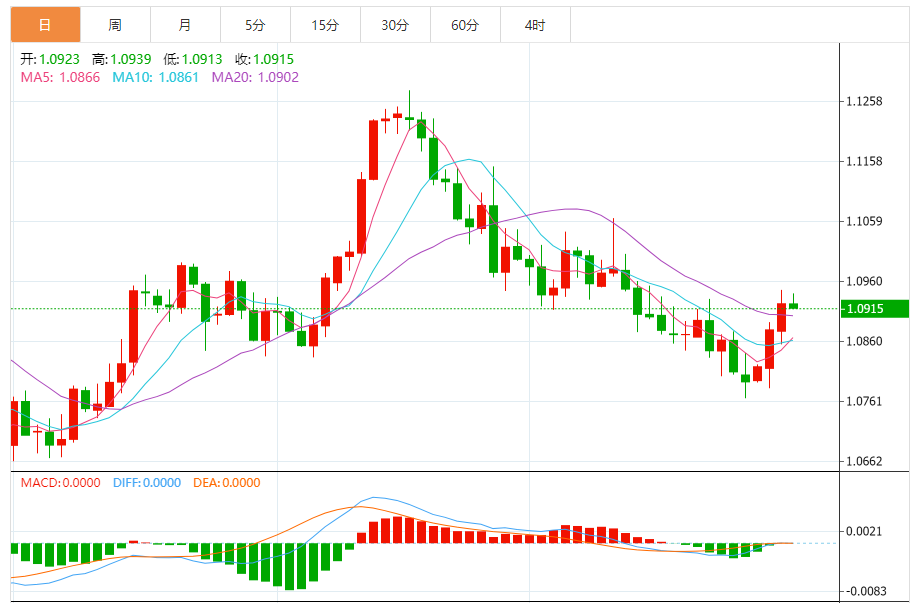Click the 1.1059 price axis label
920x603 pixels.
click(864, 221)
